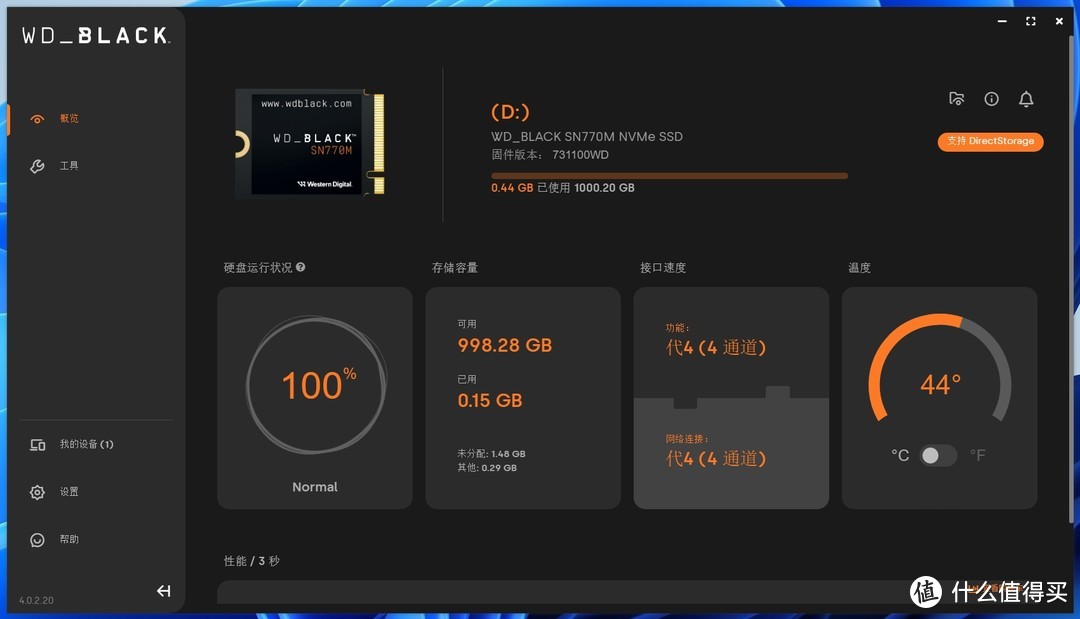The width and height of the screenshot is (1080, 619).
Task: Click the chat icon beside 帮助
Action: pos(37,540)
